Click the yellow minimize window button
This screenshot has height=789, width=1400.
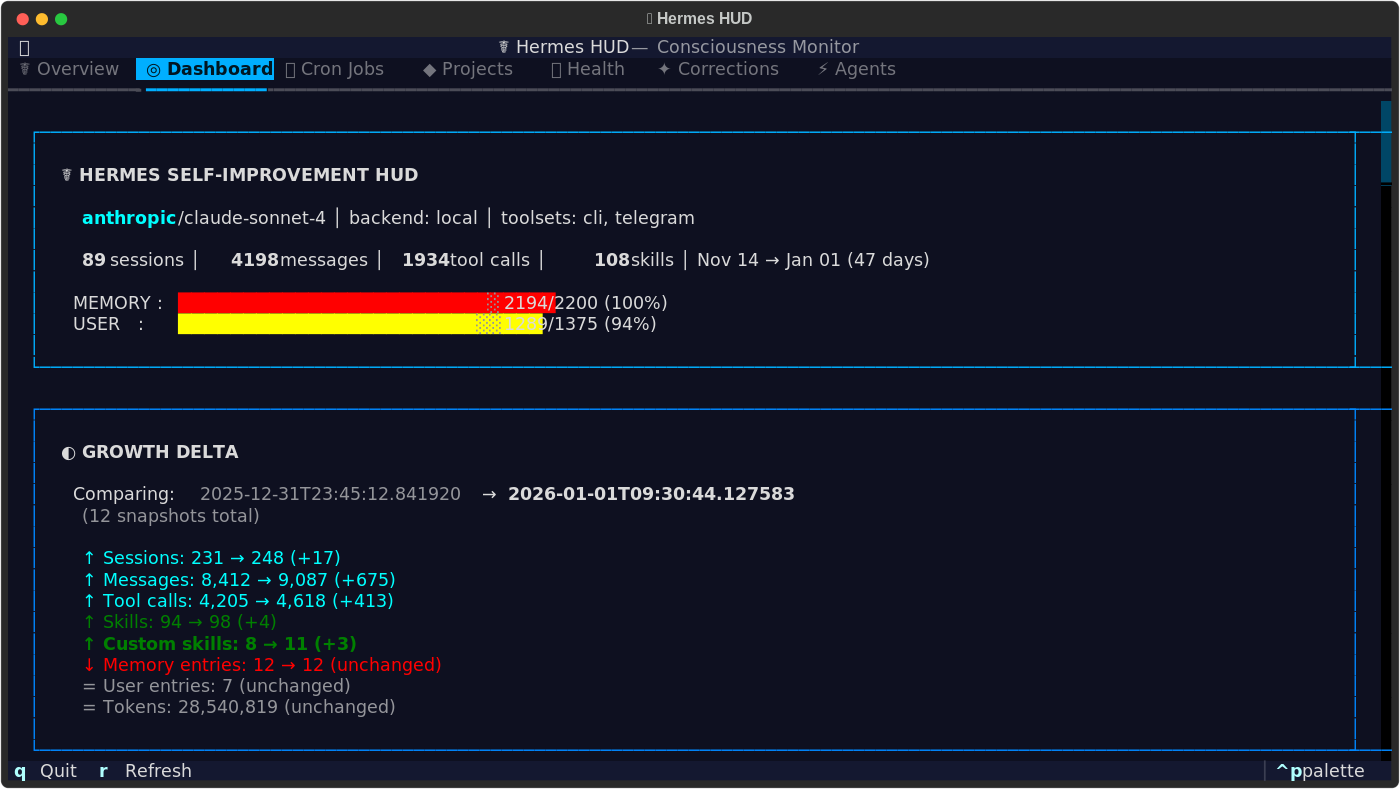(42, 19)
